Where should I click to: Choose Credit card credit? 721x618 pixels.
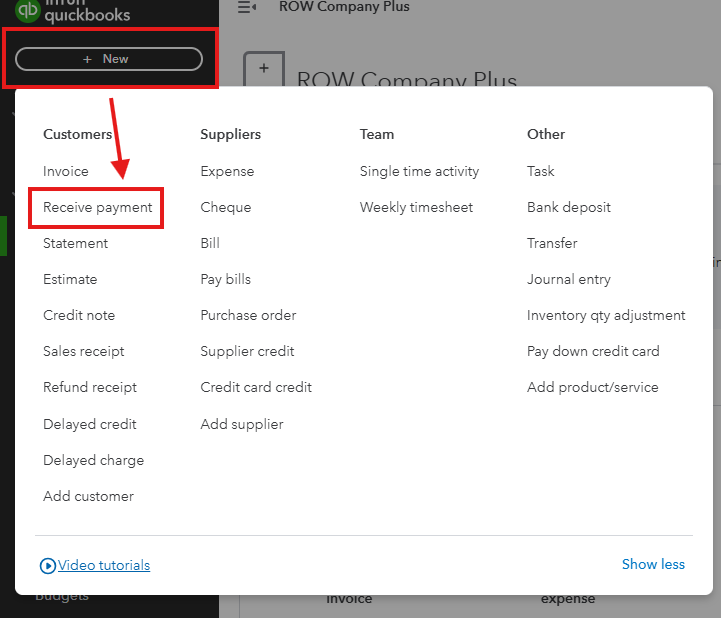point(256,387)
